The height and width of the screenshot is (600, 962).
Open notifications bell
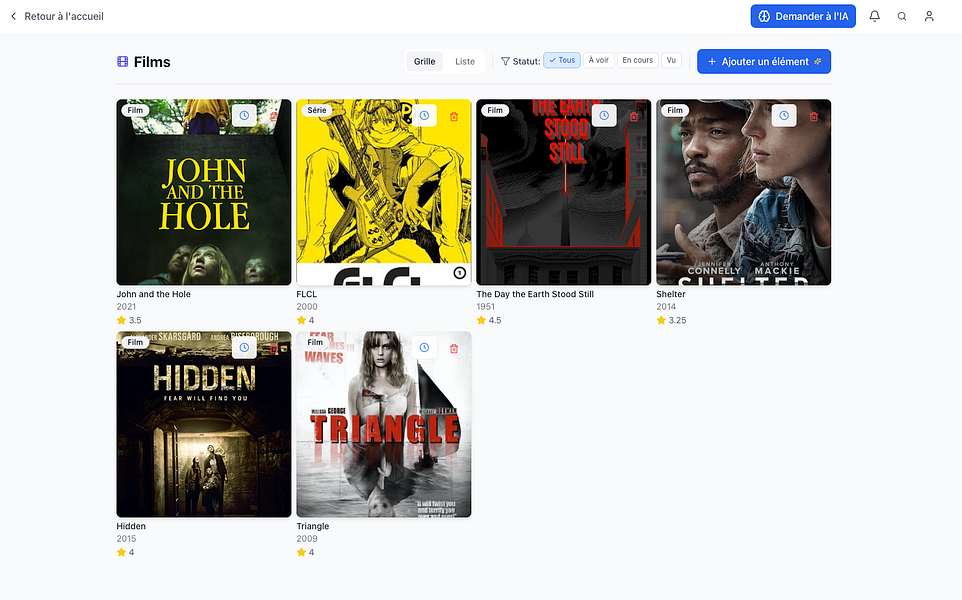tap(875, 17)
